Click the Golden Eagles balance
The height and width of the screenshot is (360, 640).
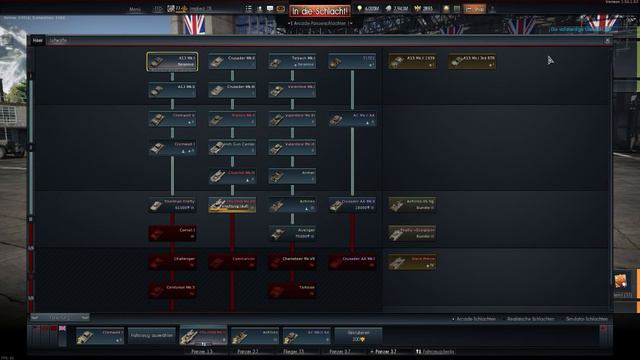pos(423,9)
